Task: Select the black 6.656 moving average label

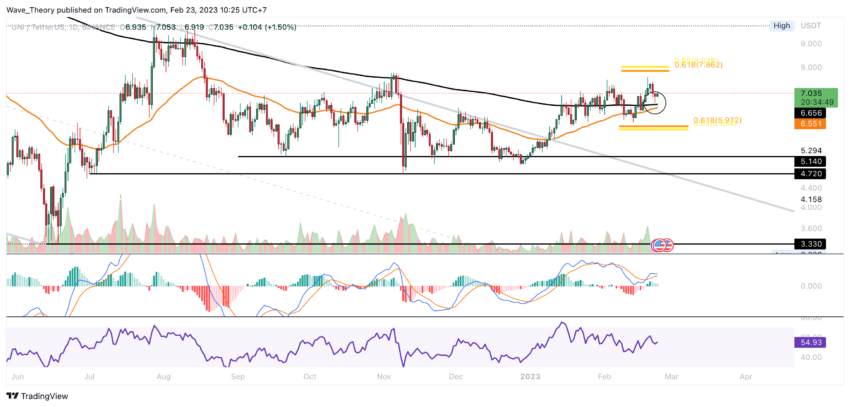Action: [808, 114]
